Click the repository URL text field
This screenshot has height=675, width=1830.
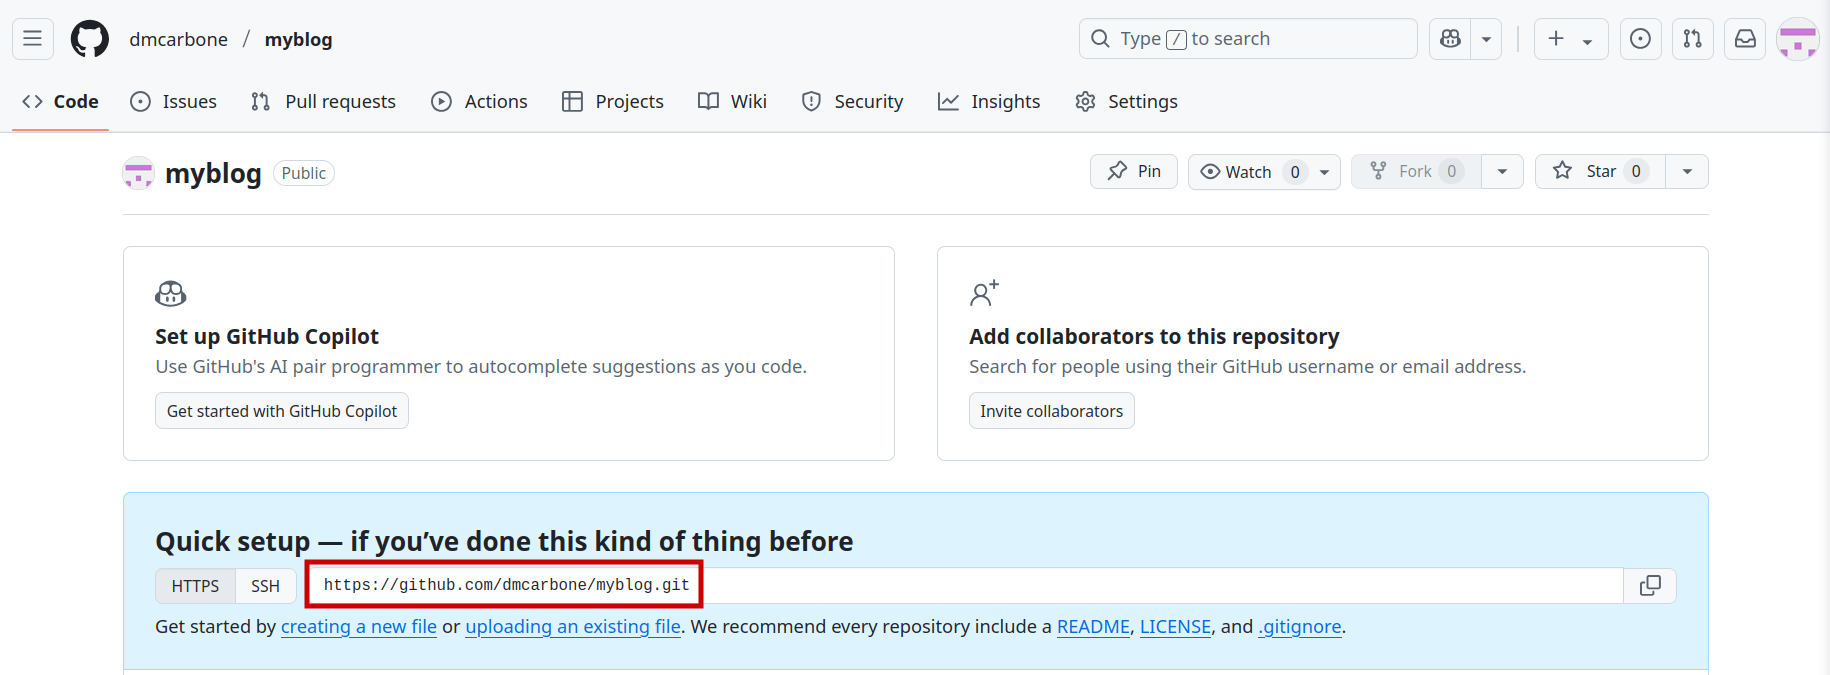[x=964, y=586]
